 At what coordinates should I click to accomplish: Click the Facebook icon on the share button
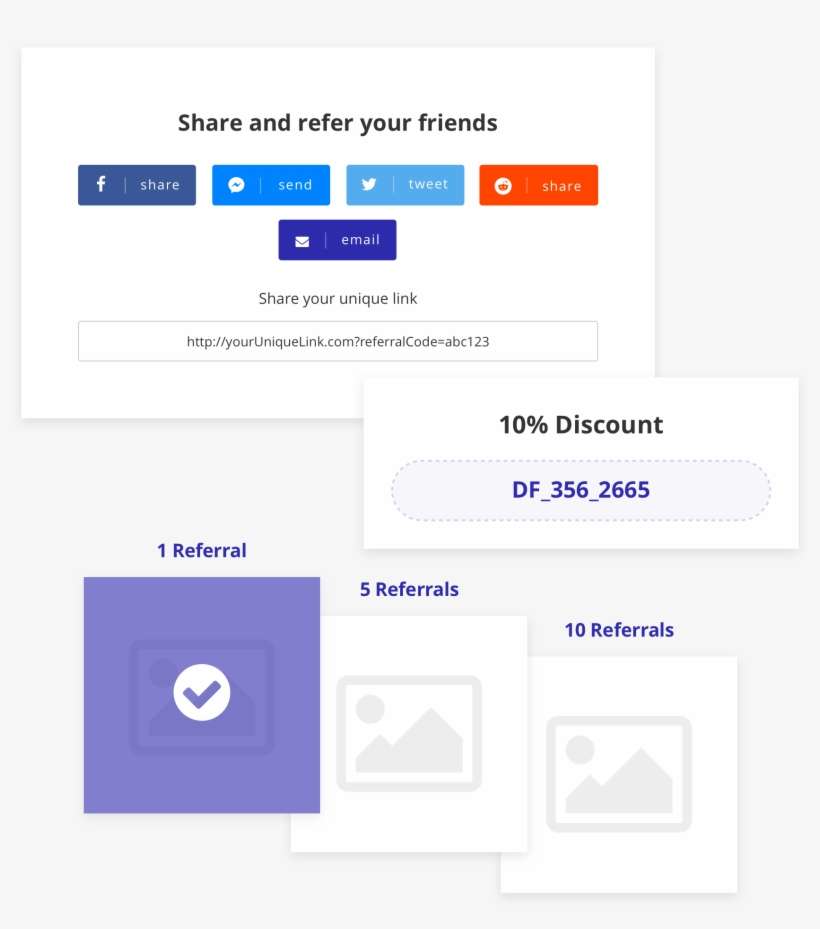click(101, 184)
